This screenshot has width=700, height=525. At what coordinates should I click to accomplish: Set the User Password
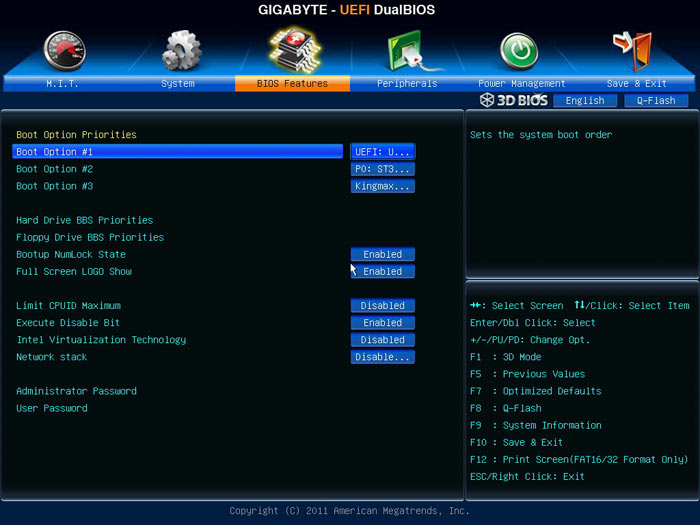[52, 408]
